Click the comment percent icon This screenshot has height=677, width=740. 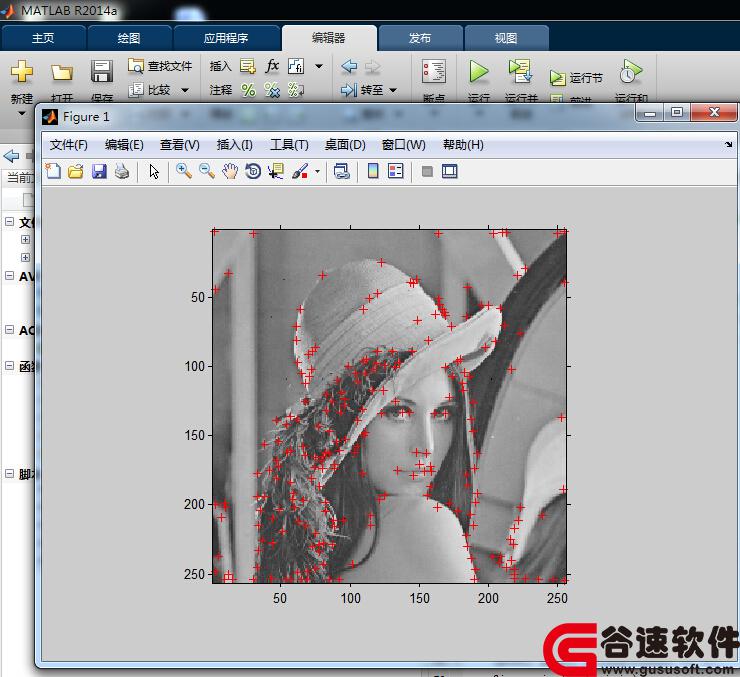[x=248, y=90]
